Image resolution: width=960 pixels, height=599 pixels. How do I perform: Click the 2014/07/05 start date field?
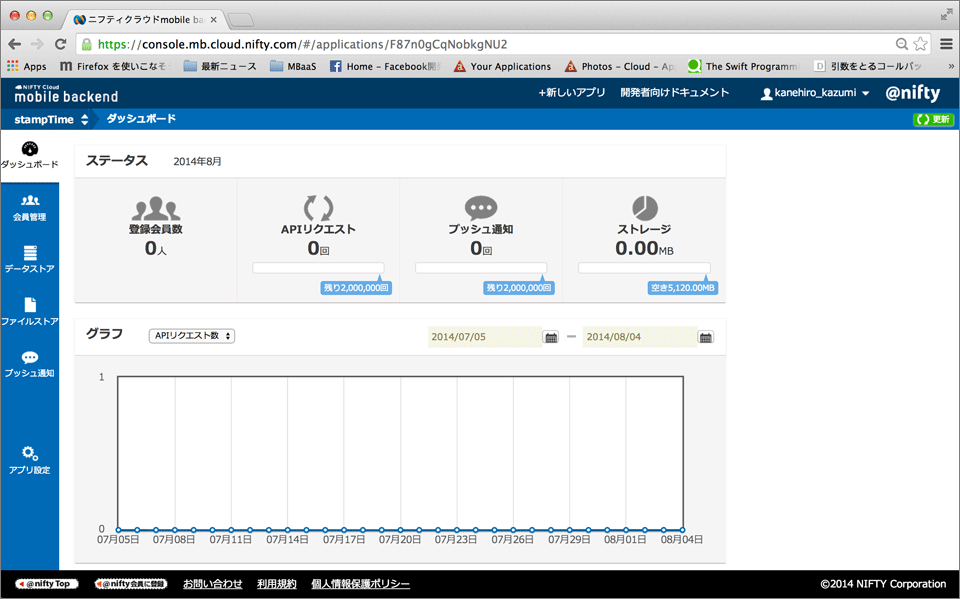click(x=484, y=337)
